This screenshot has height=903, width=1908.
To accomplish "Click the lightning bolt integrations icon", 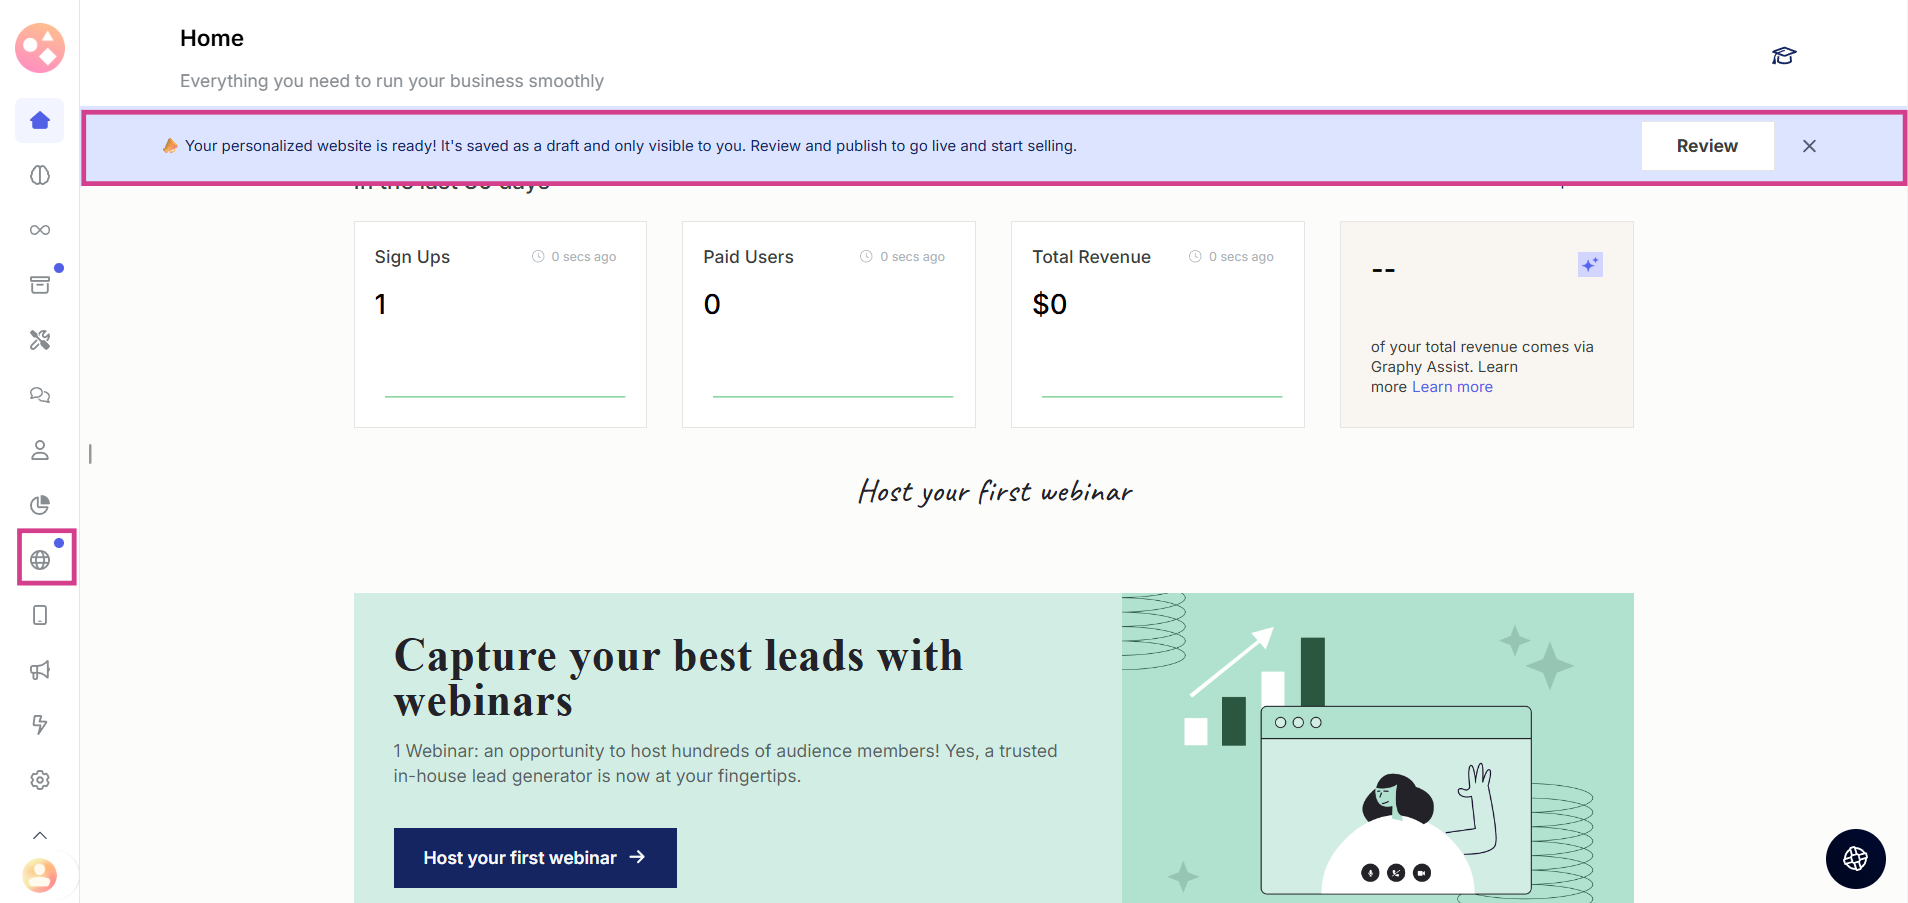I will tap(40, 725).
